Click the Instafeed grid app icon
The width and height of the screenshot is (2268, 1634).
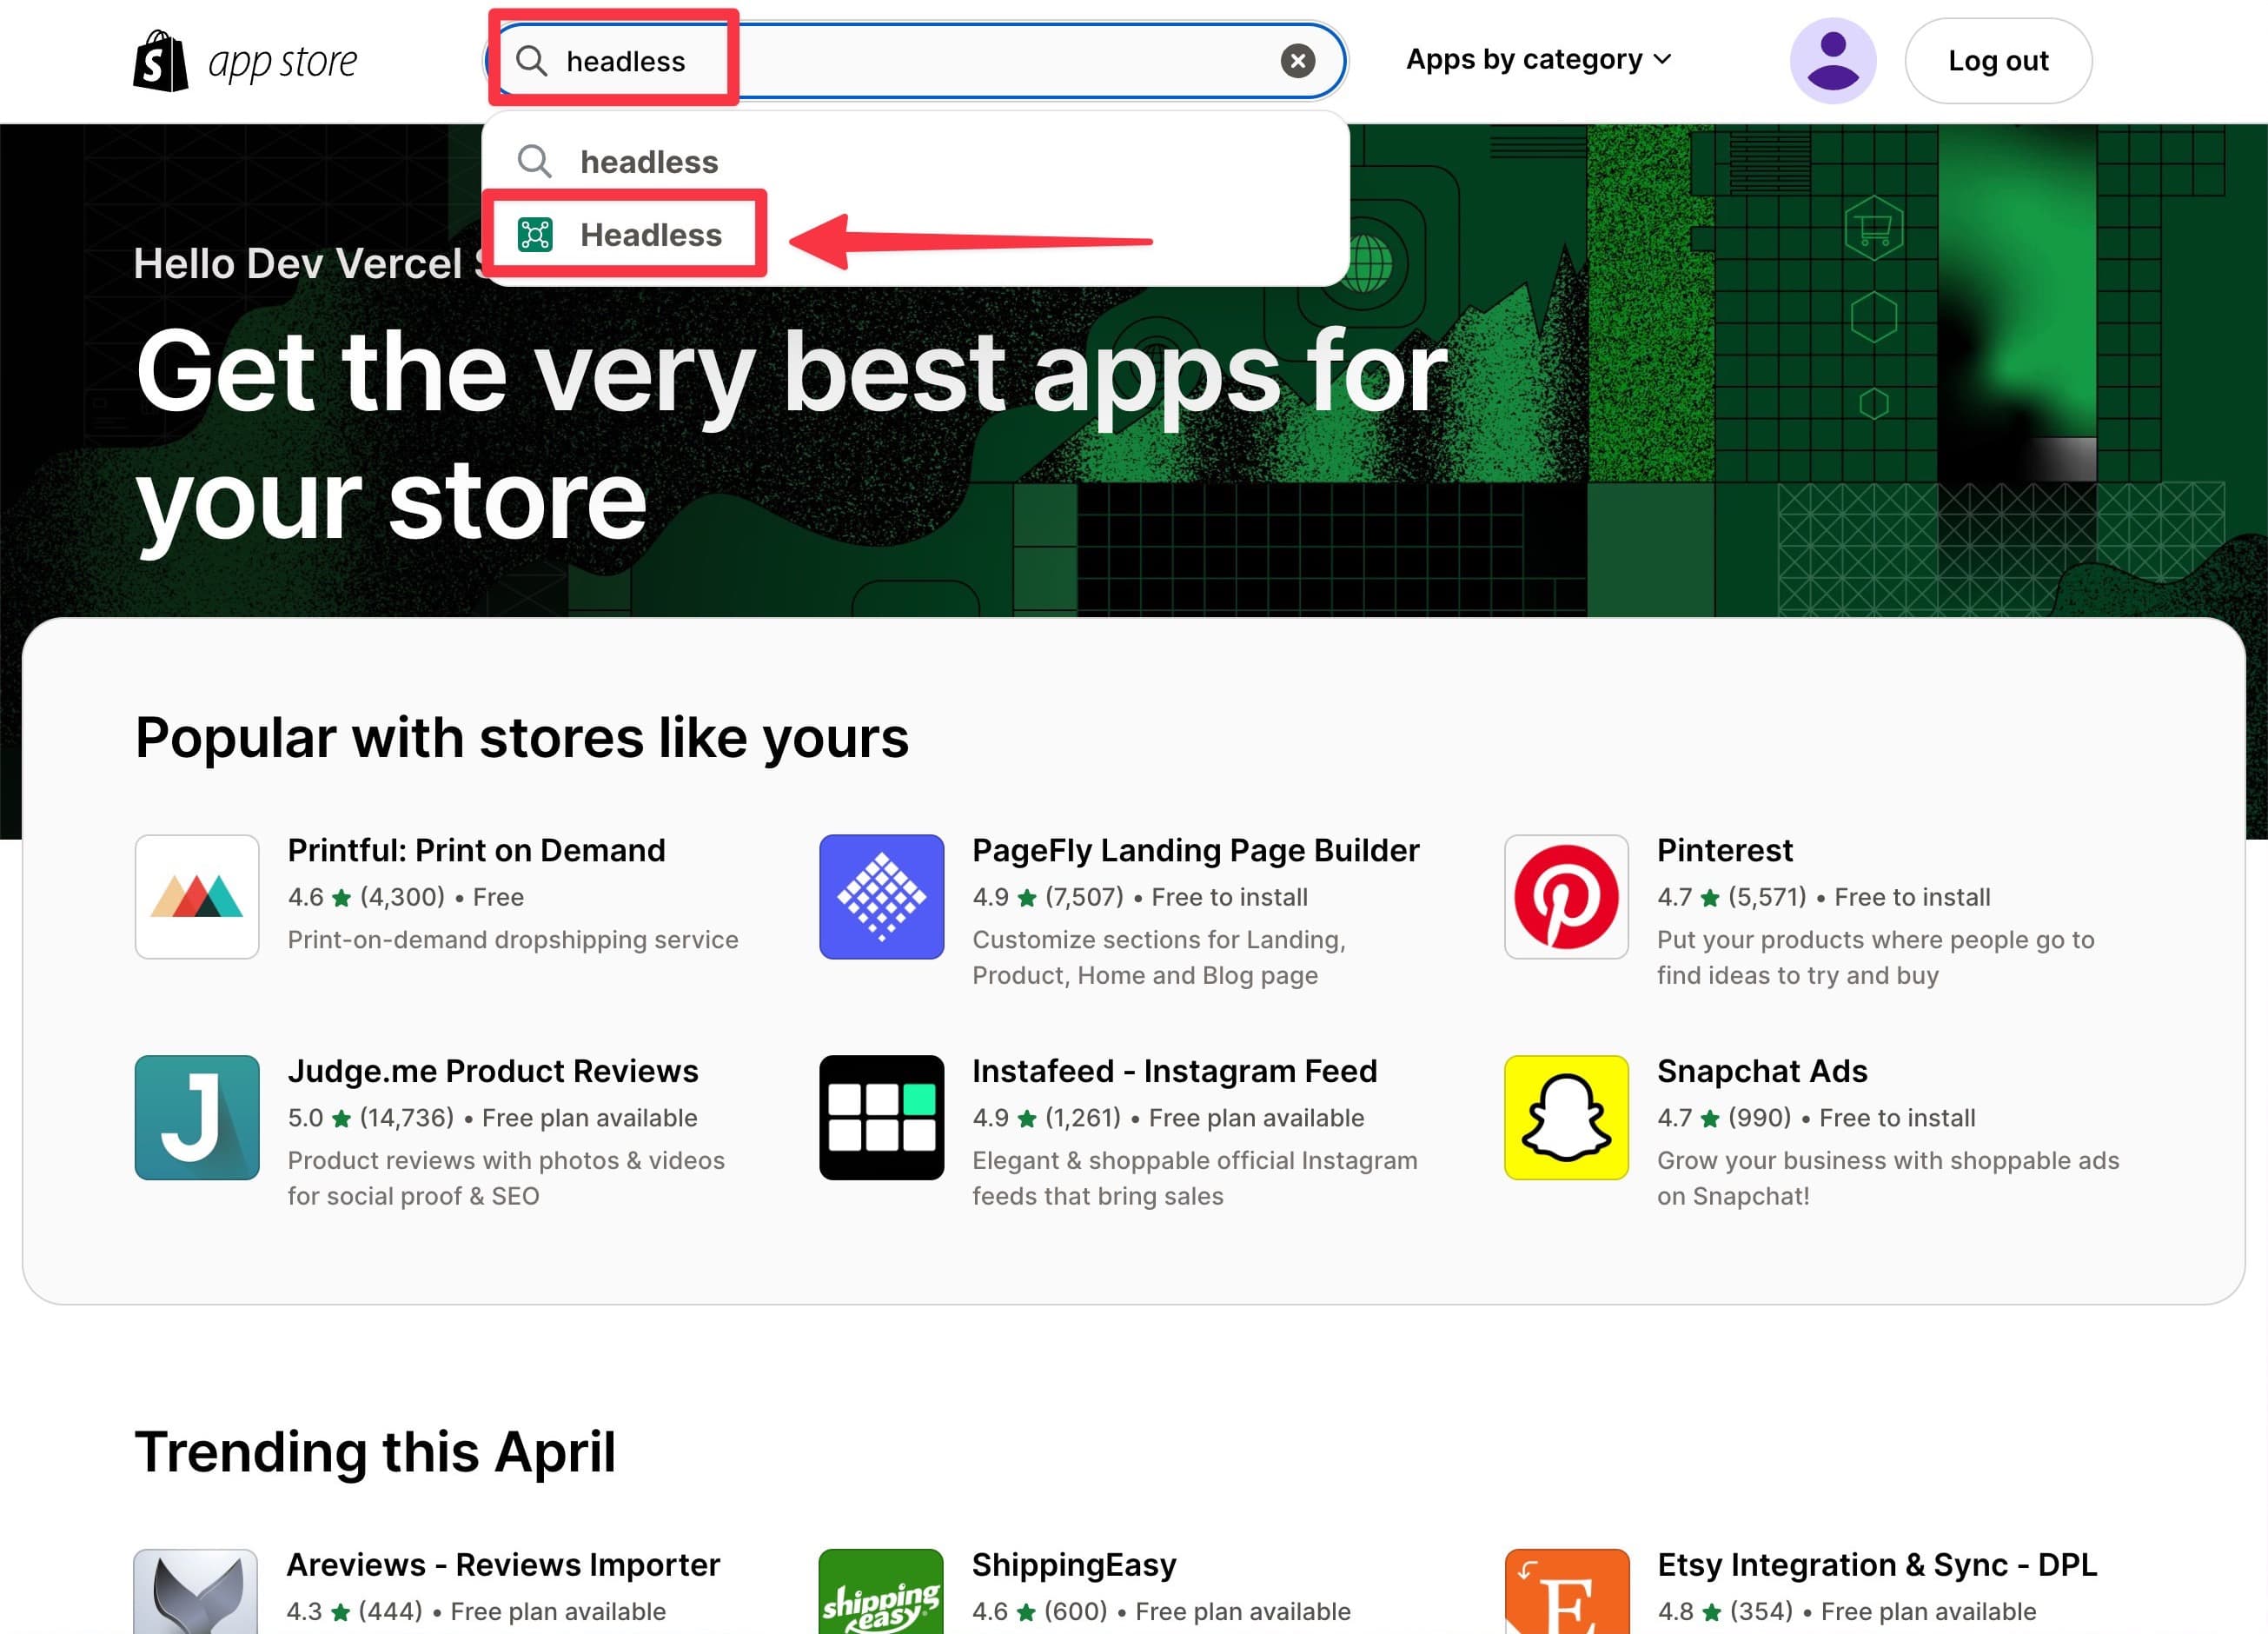[x=880, y=1117]
